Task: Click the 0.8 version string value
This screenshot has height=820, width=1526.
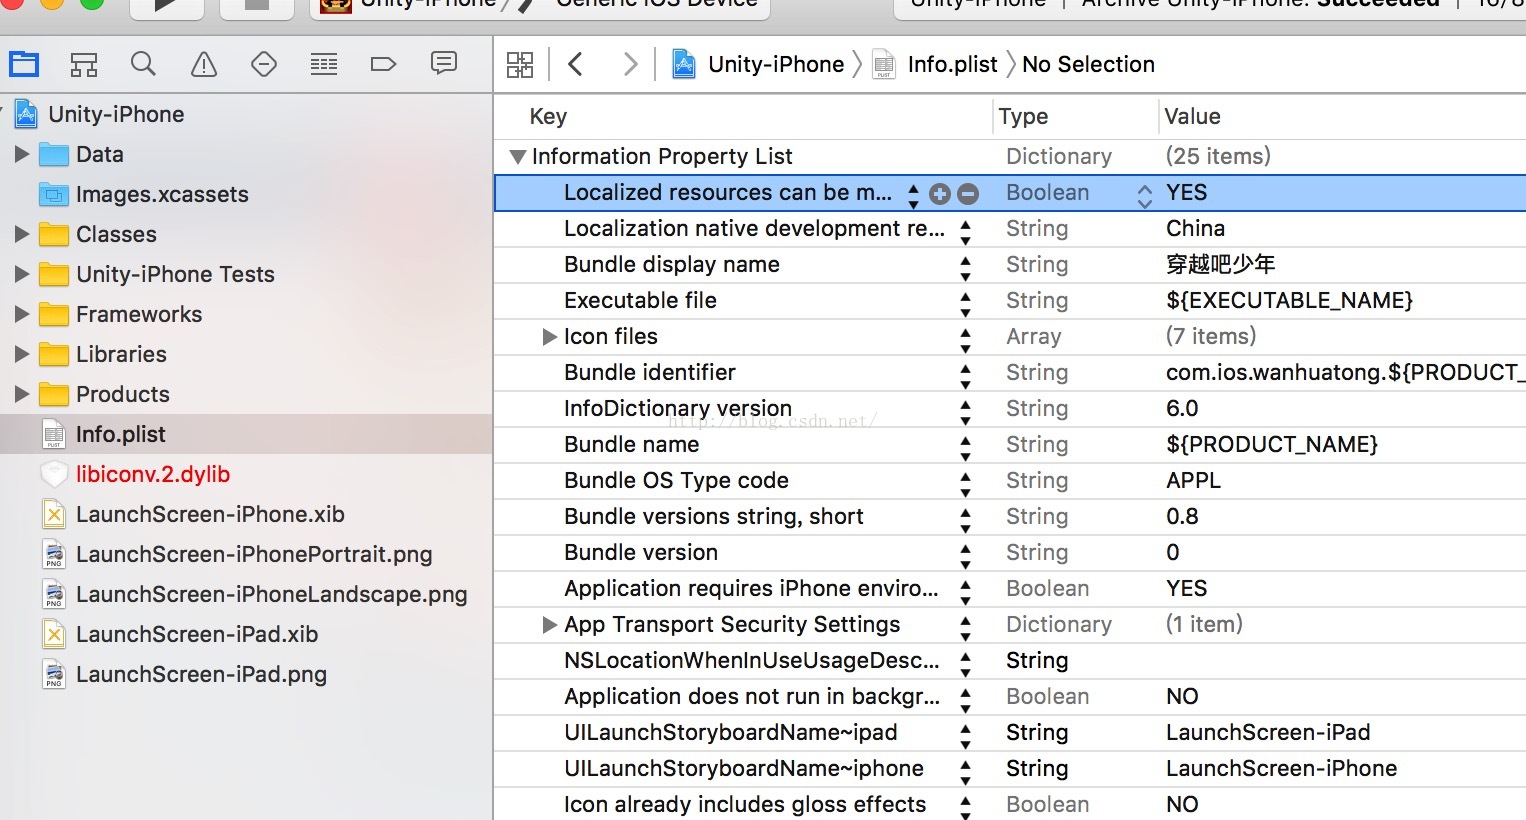Action: click(1182, 517)
